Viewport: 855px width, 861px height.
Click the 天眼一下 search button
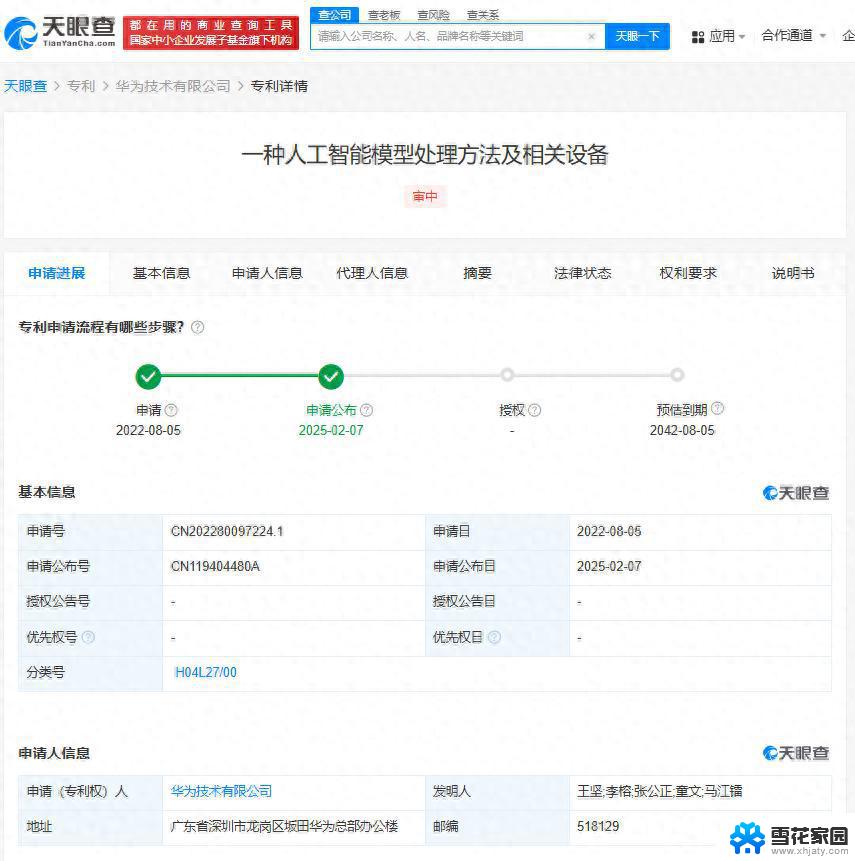coord(637,36)
